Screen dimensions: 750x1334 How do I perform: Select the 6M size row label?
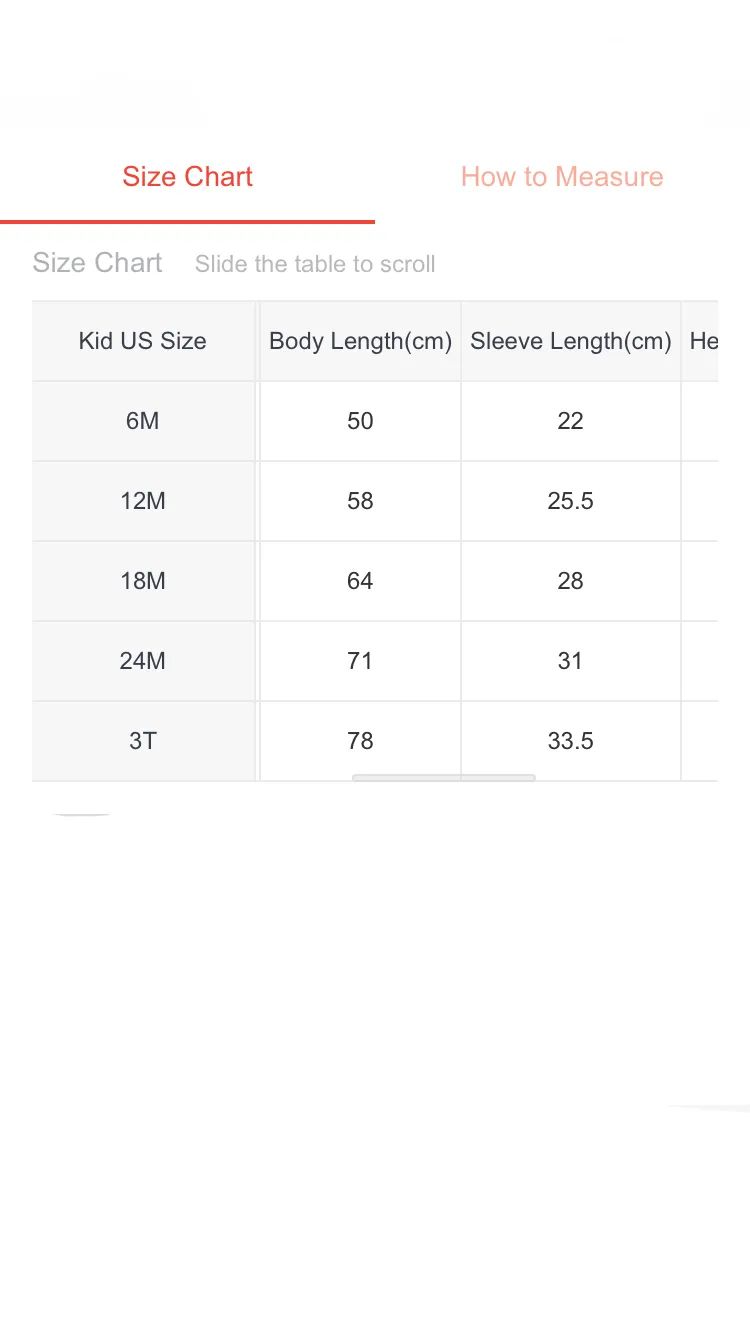(x=143, y=421)
